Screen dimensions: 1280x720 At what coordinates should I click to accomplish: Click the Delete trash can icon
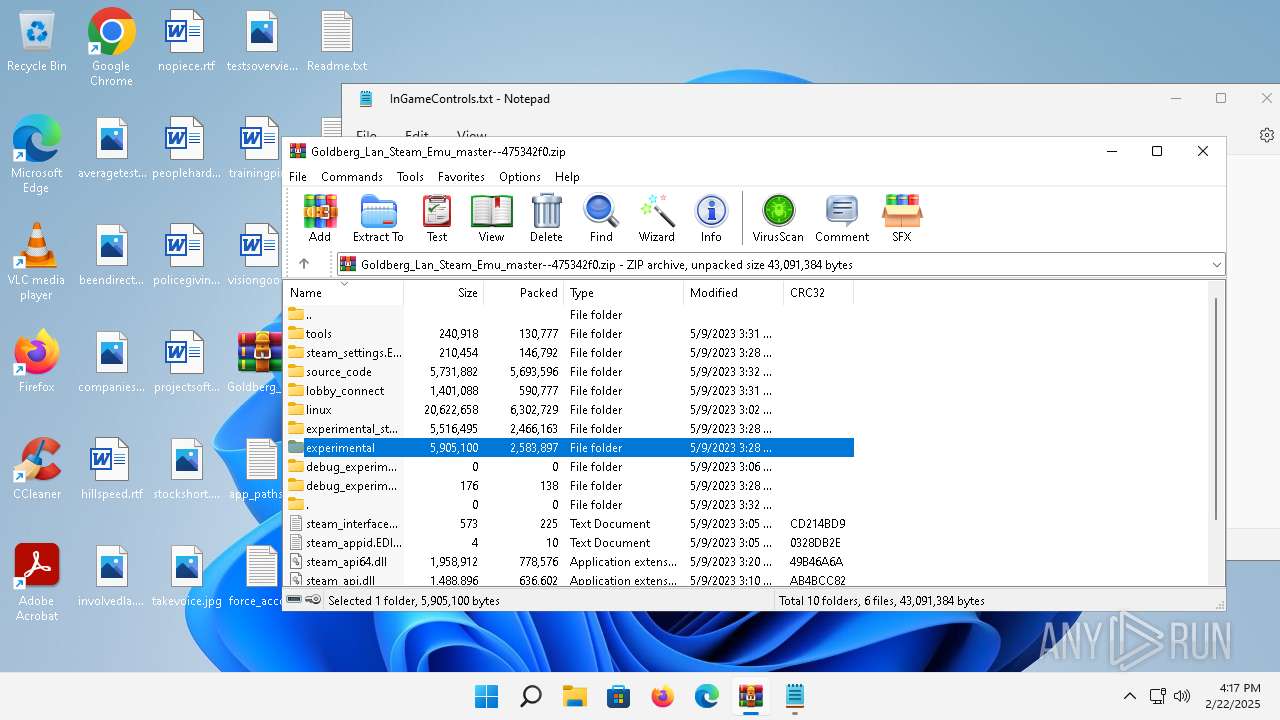(x=546, y=218)
